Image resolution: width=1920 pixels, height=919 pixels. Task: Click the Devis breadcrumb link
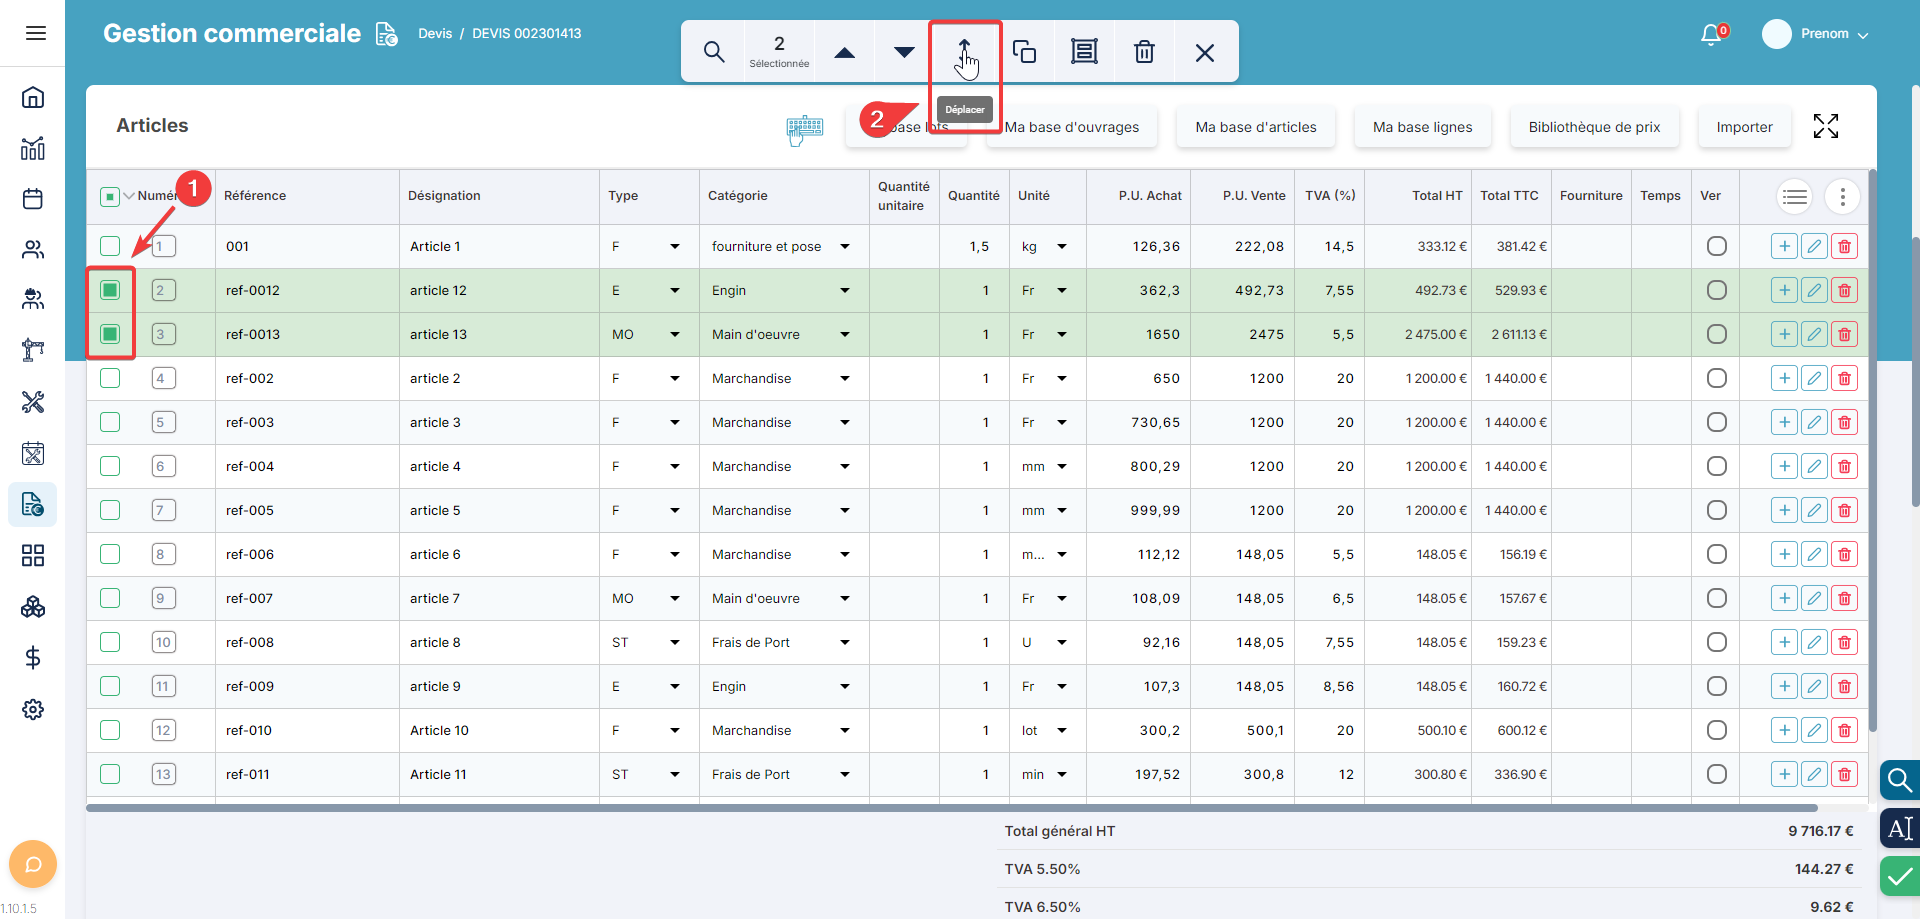click(x=435, y=34)
